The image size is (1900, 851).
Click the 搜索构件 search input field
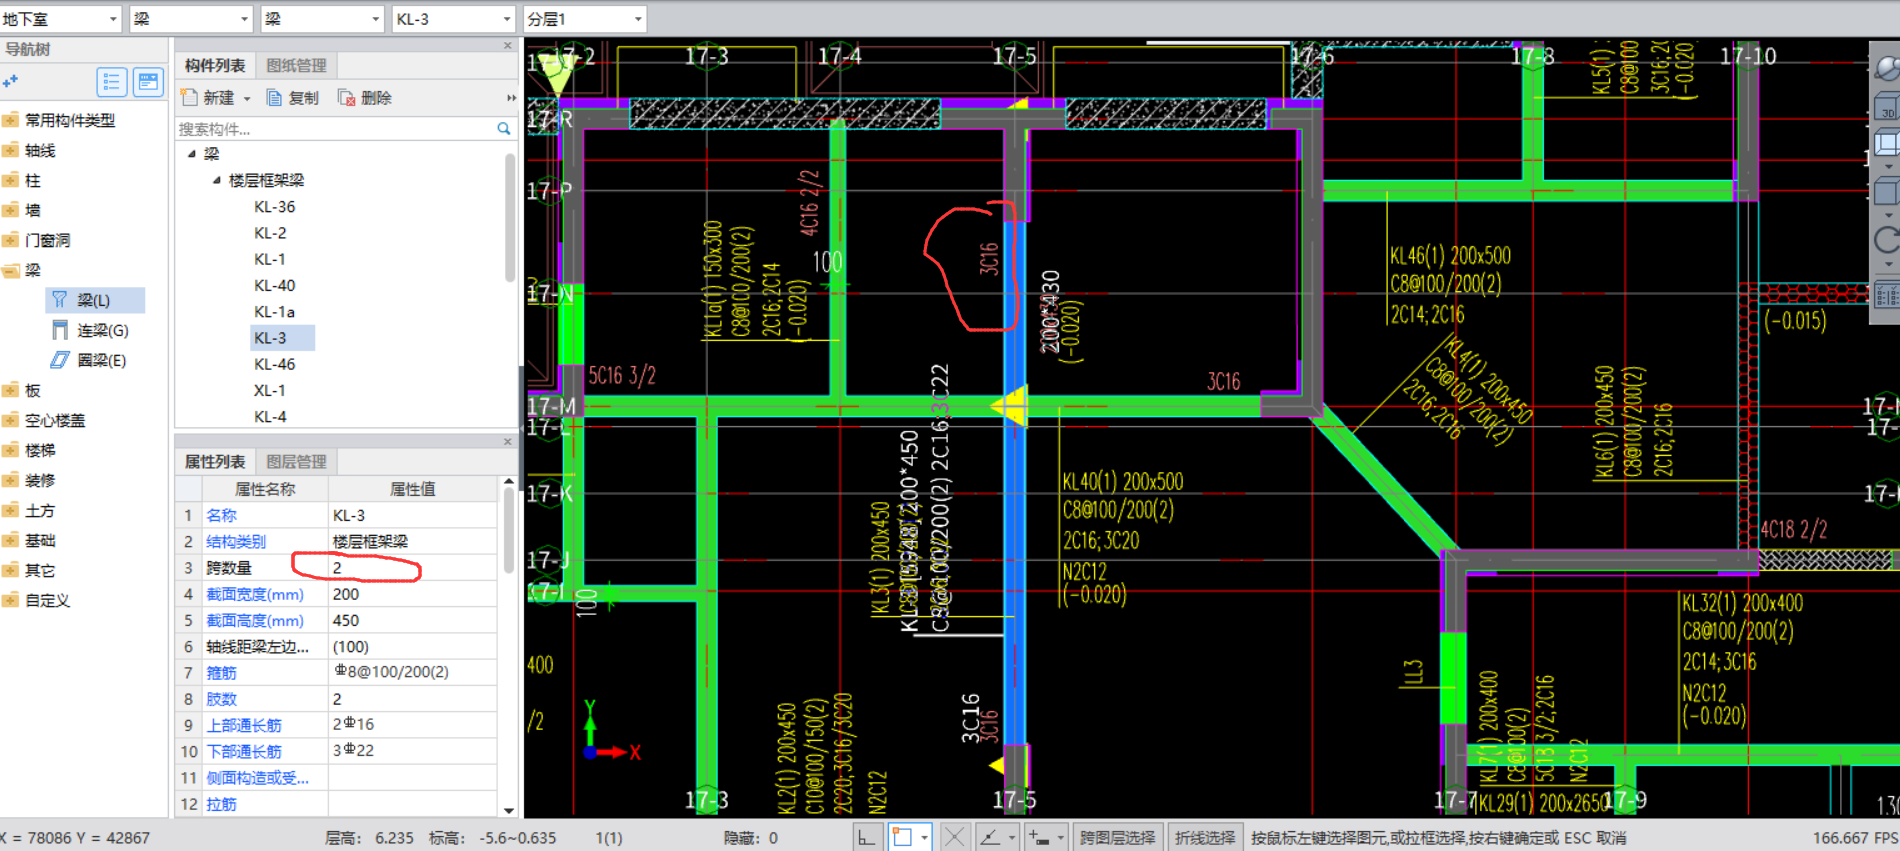(335, 129)
